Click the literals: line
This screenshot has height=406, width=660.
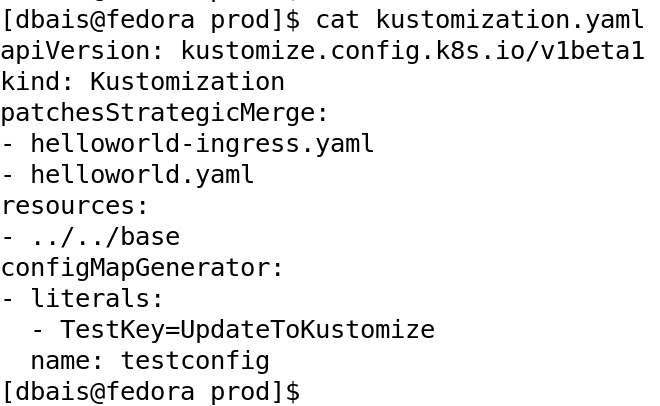click(x=97, y=298)
